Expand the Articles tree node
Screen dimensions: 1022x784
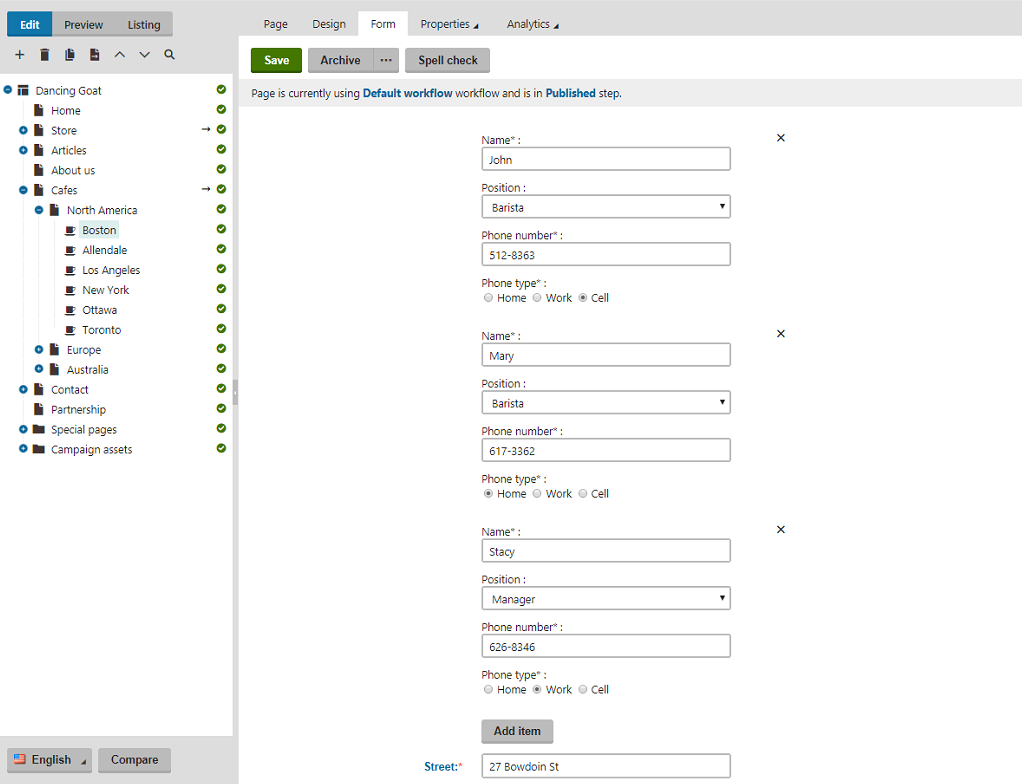pyautogui.click(x=23, y=150)
